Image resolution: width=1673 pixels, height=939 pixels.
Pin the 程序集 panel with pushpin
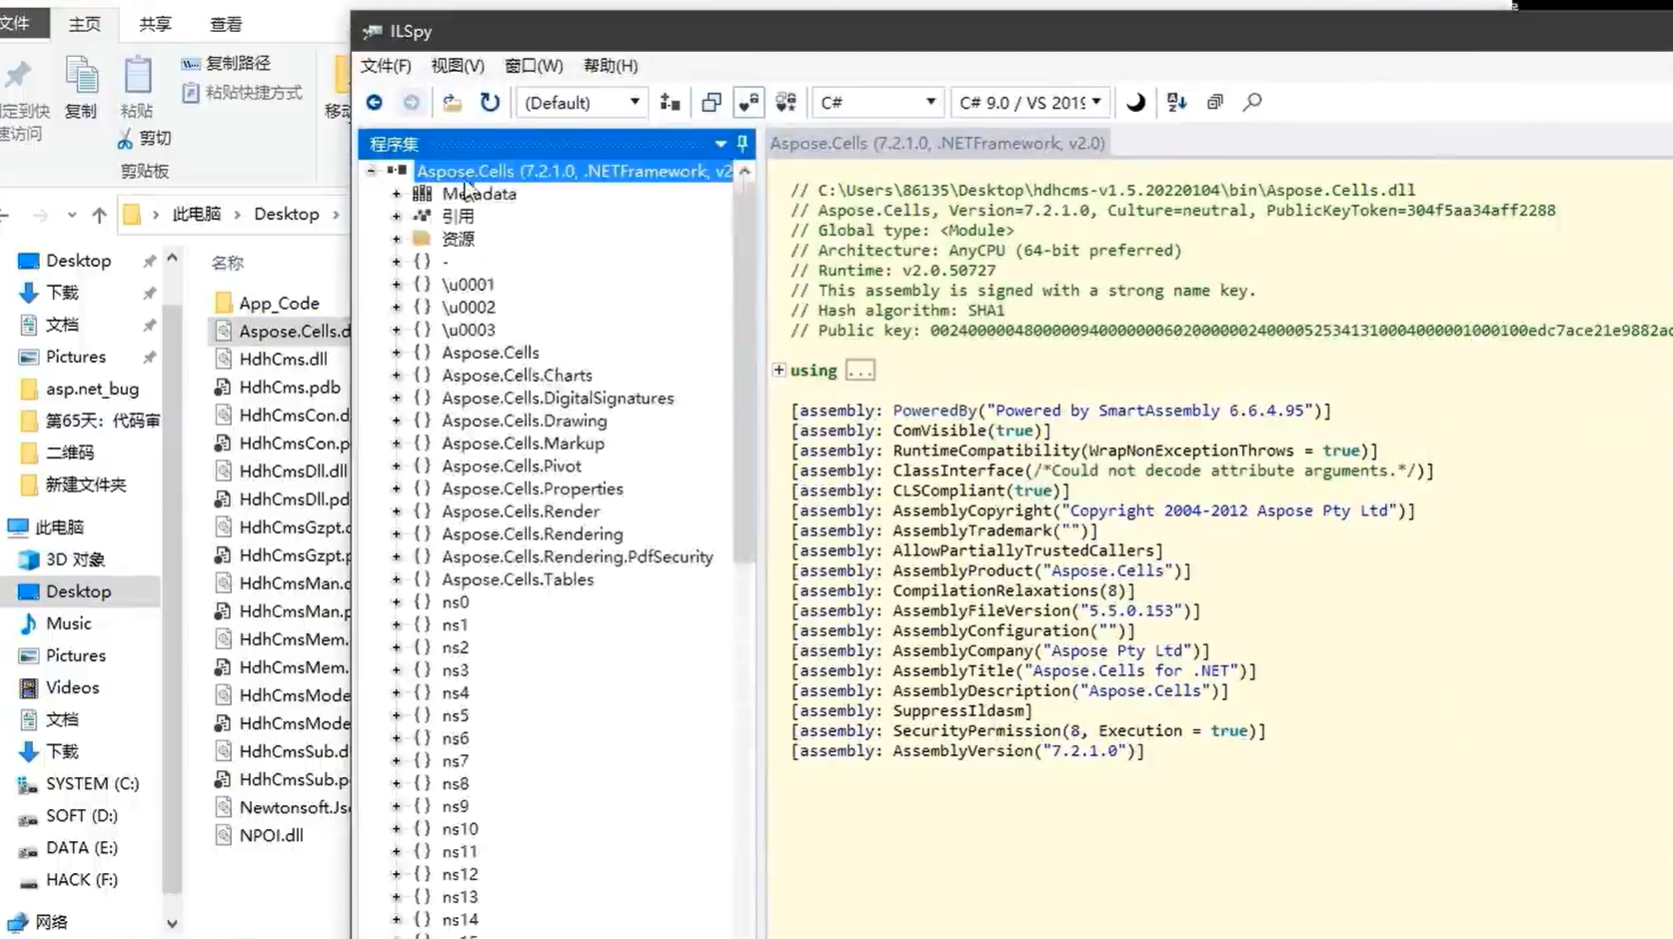742,144
